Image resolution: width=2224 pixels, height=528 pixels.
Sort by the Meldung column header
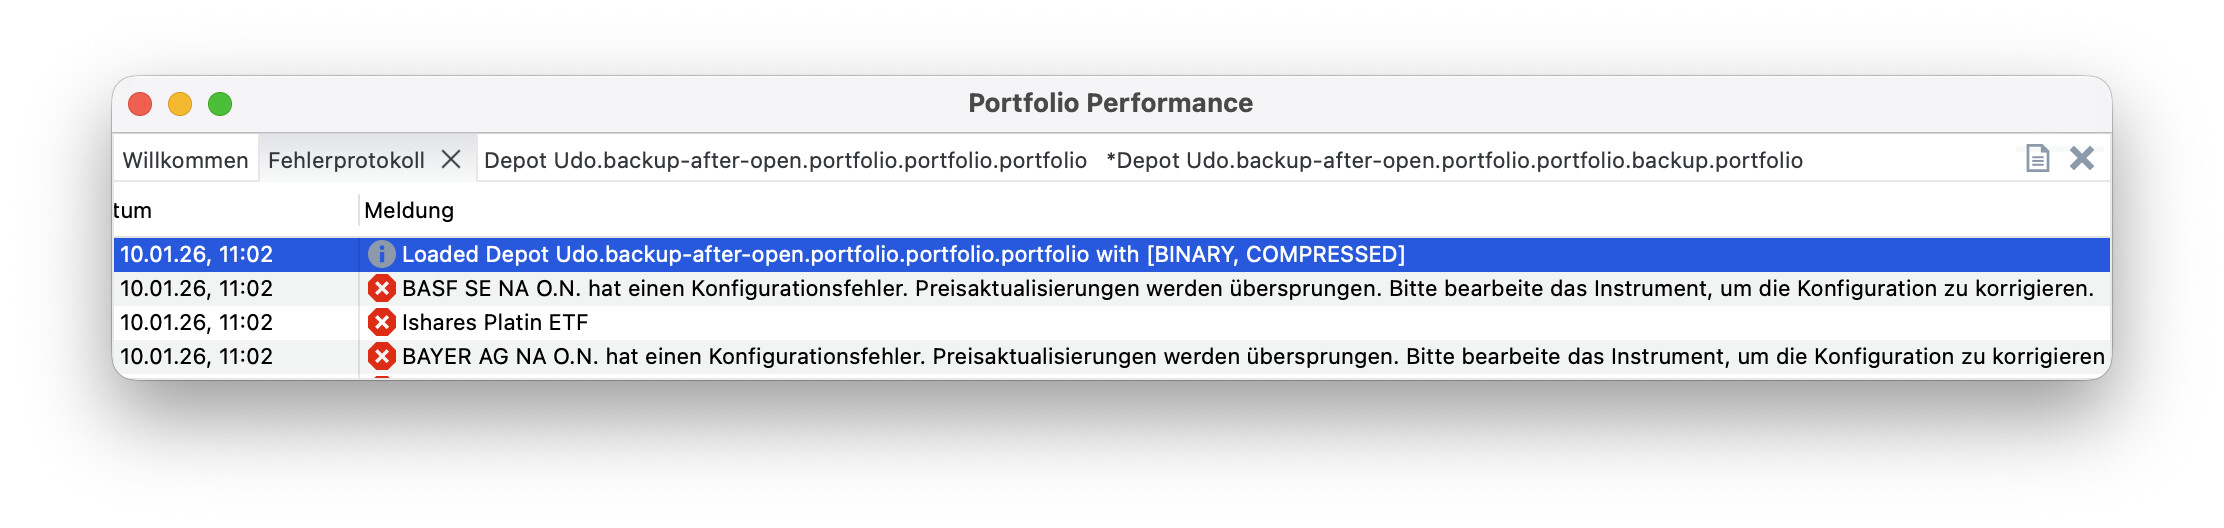409,210
